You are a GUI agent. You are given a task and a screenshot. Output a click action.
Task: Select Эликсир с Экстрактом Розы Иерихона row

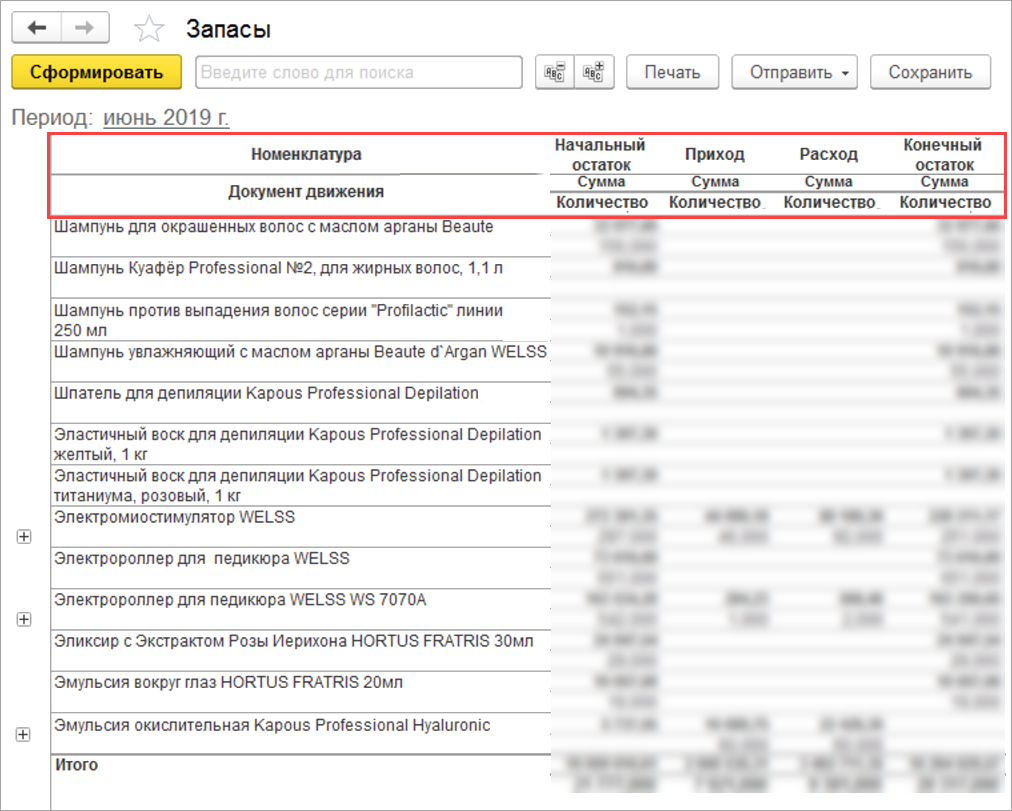301,650
